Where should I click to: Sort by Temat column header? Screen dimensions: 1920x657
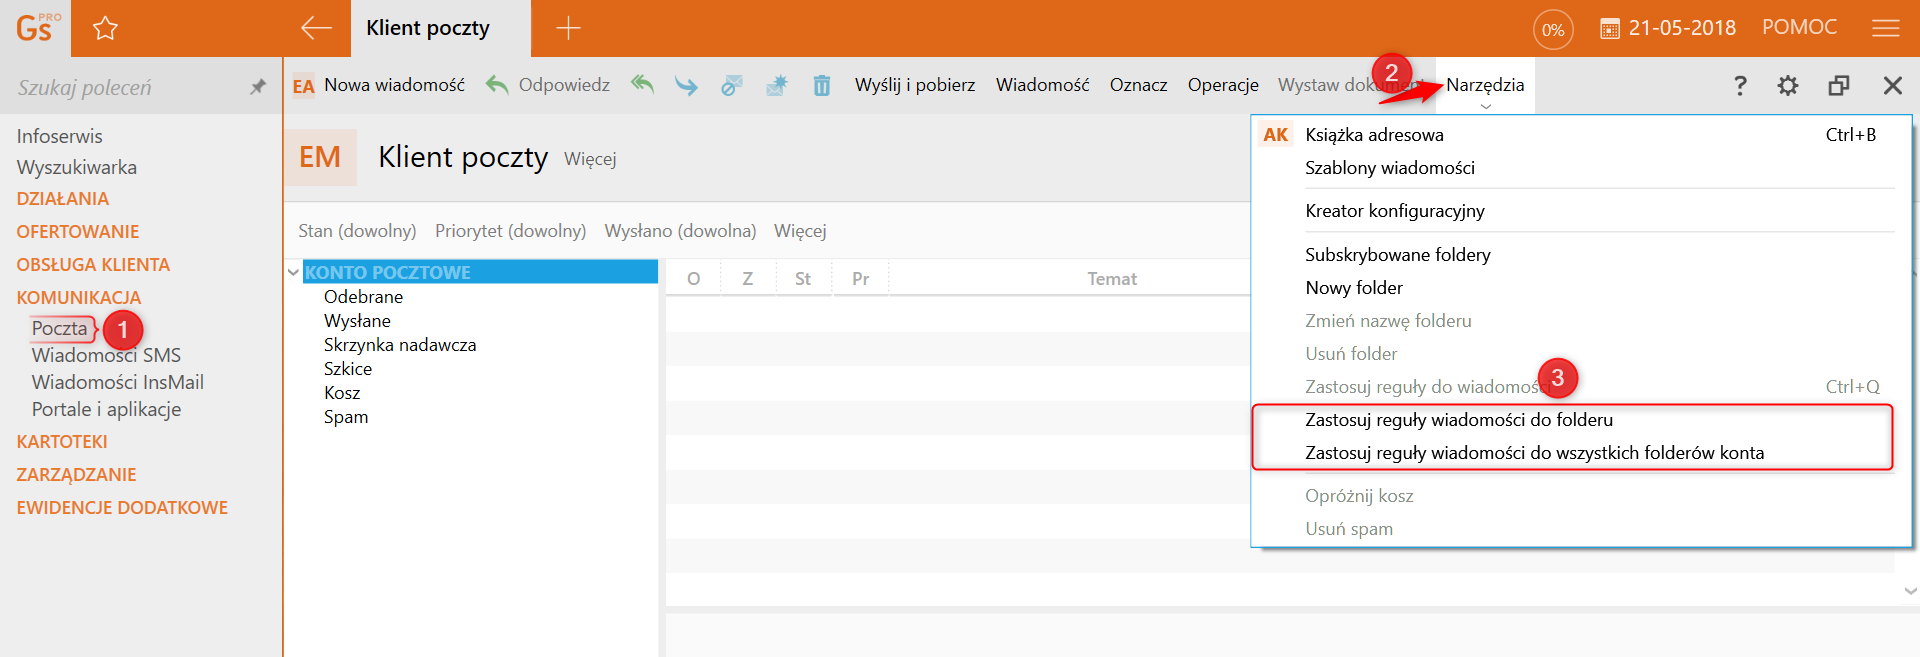click(x=1112, y=279)
